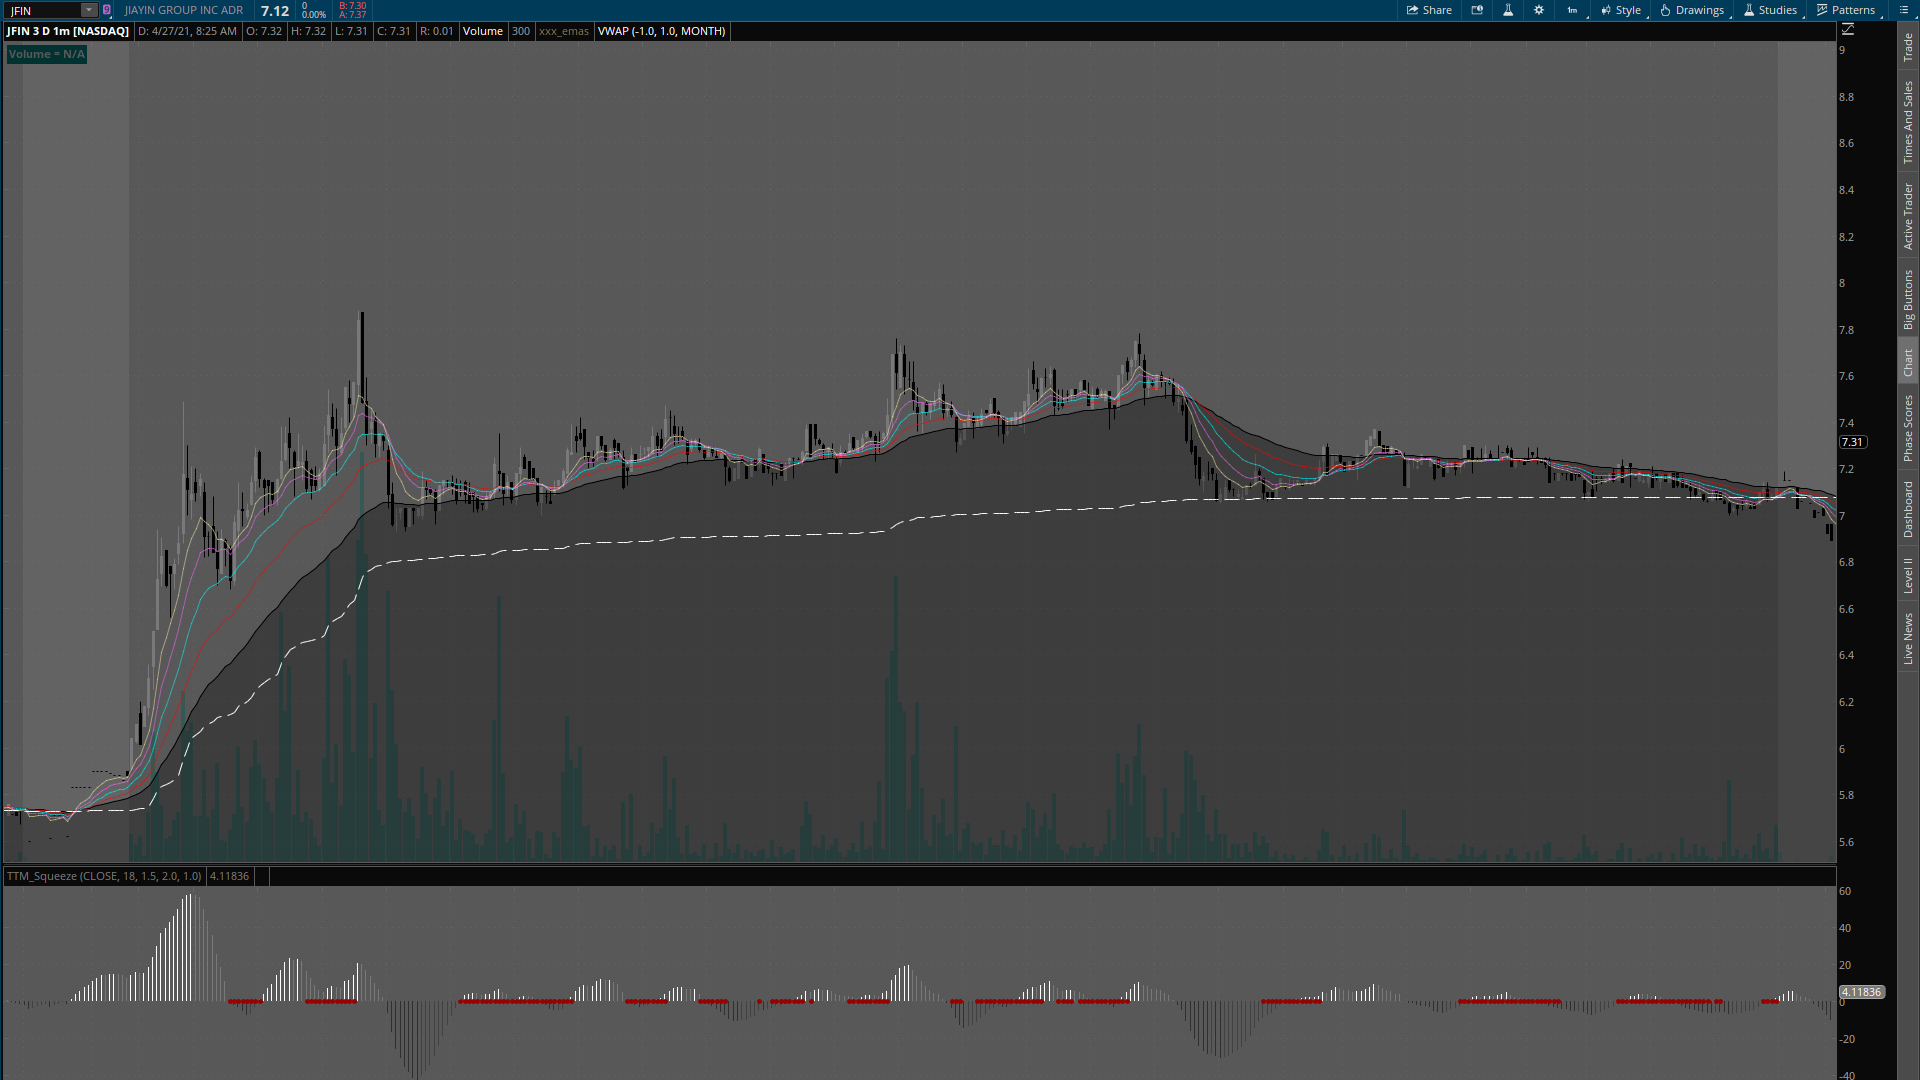Click the flask icon beside the gear
Viewport: 1920px width, 1080px height.
(1508, 10)
